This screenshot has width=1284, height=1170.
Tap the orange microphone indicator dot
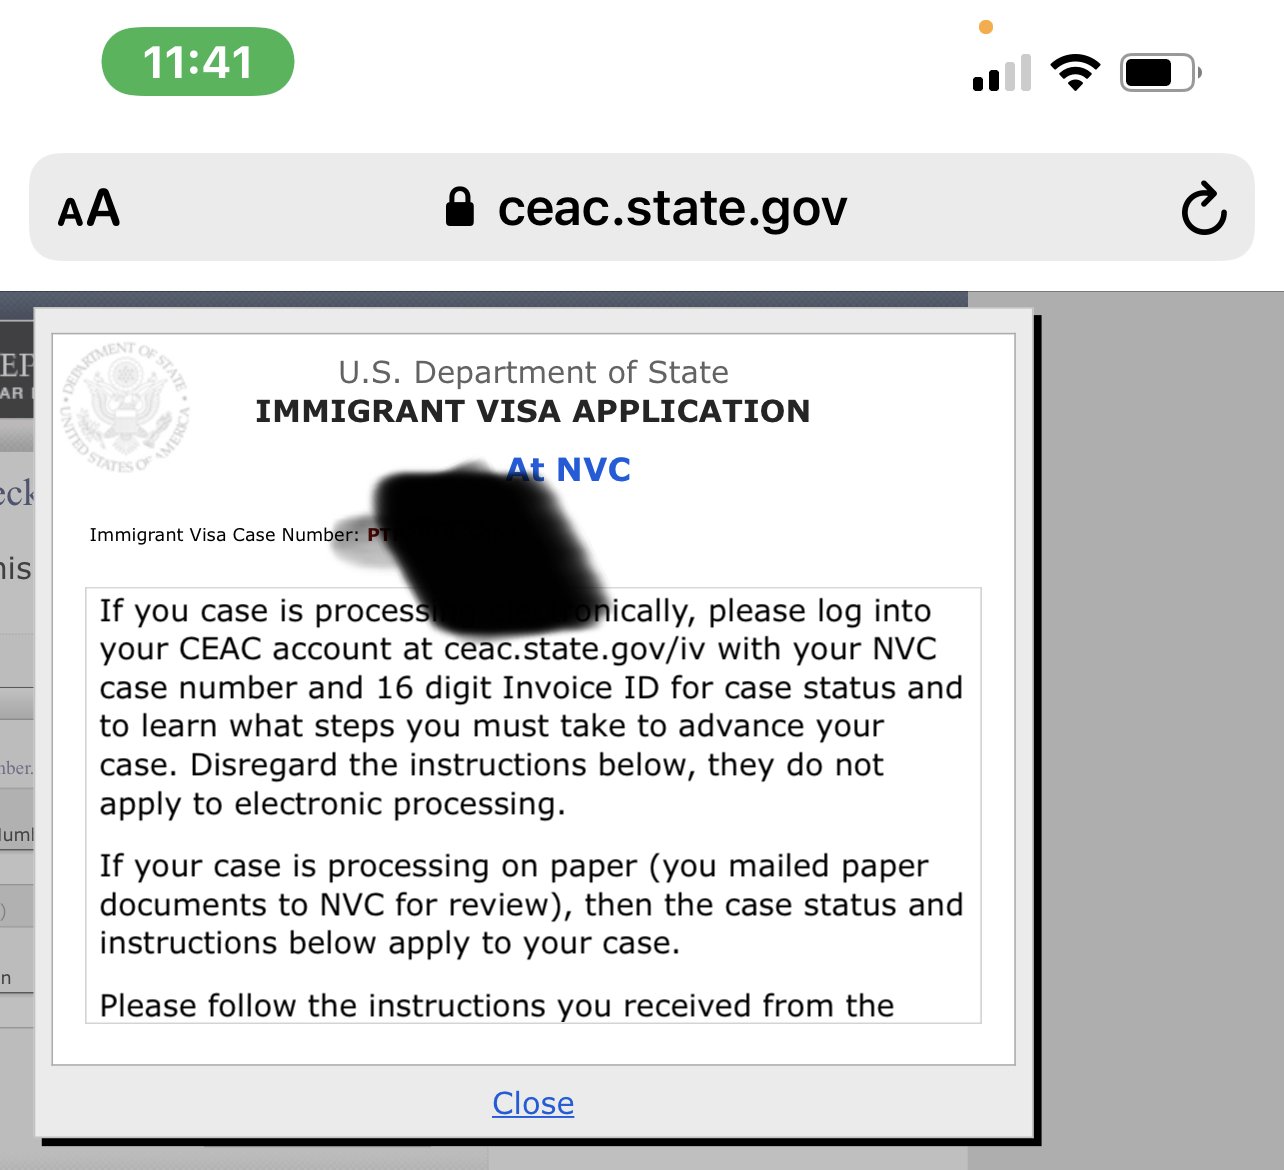coord(985,27)
